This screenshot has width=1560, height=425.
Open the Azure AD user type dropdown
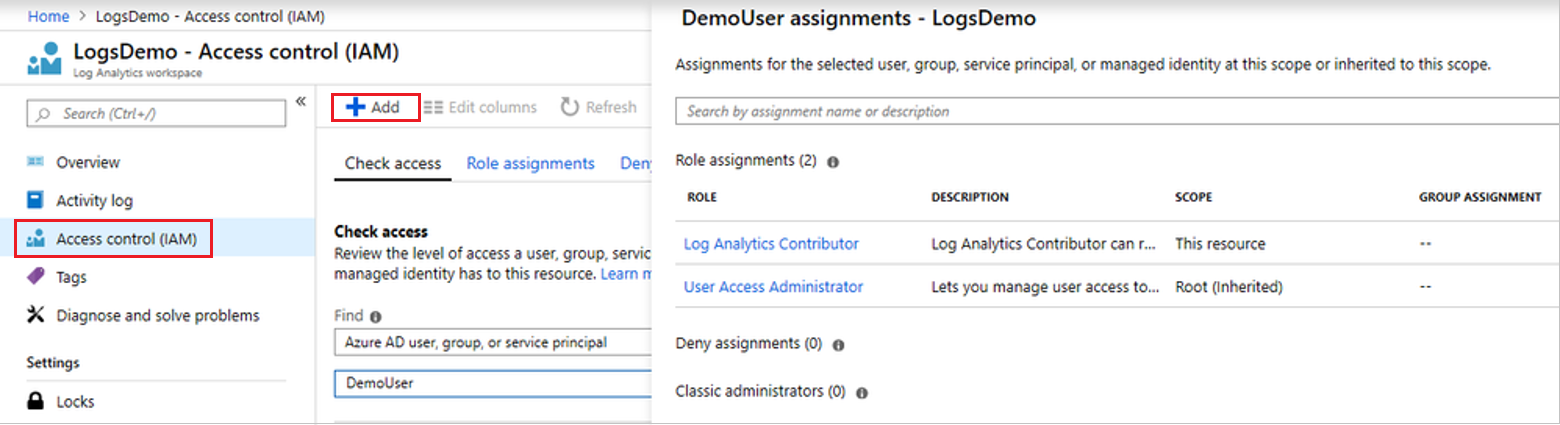pyautogui.click(x=492, y=343)
